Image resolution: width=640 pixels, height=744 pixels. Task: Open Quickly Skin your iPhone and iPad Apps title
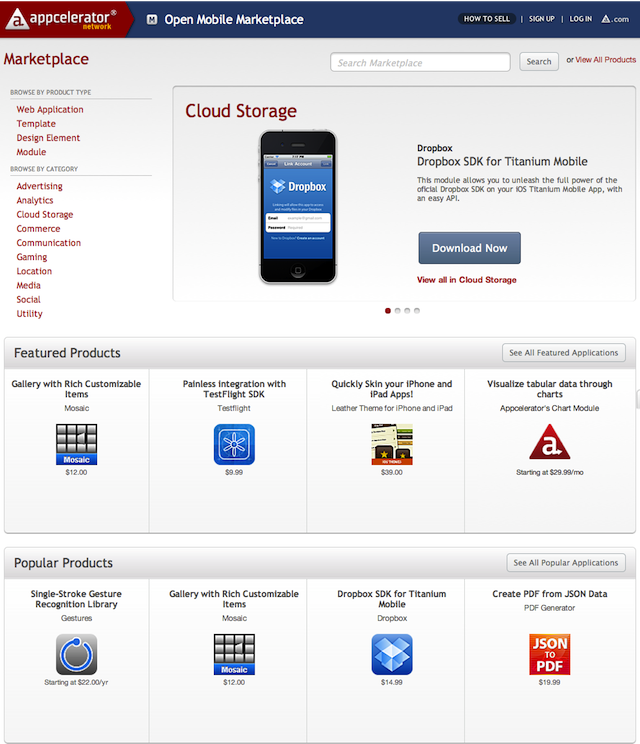click(x=392, y=389)
